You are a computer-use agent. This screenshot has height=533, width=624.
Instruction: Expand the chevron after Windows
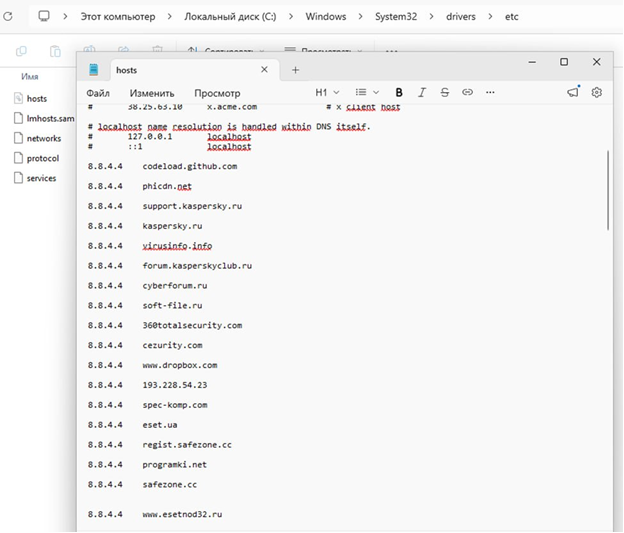[x=361, y=17]
